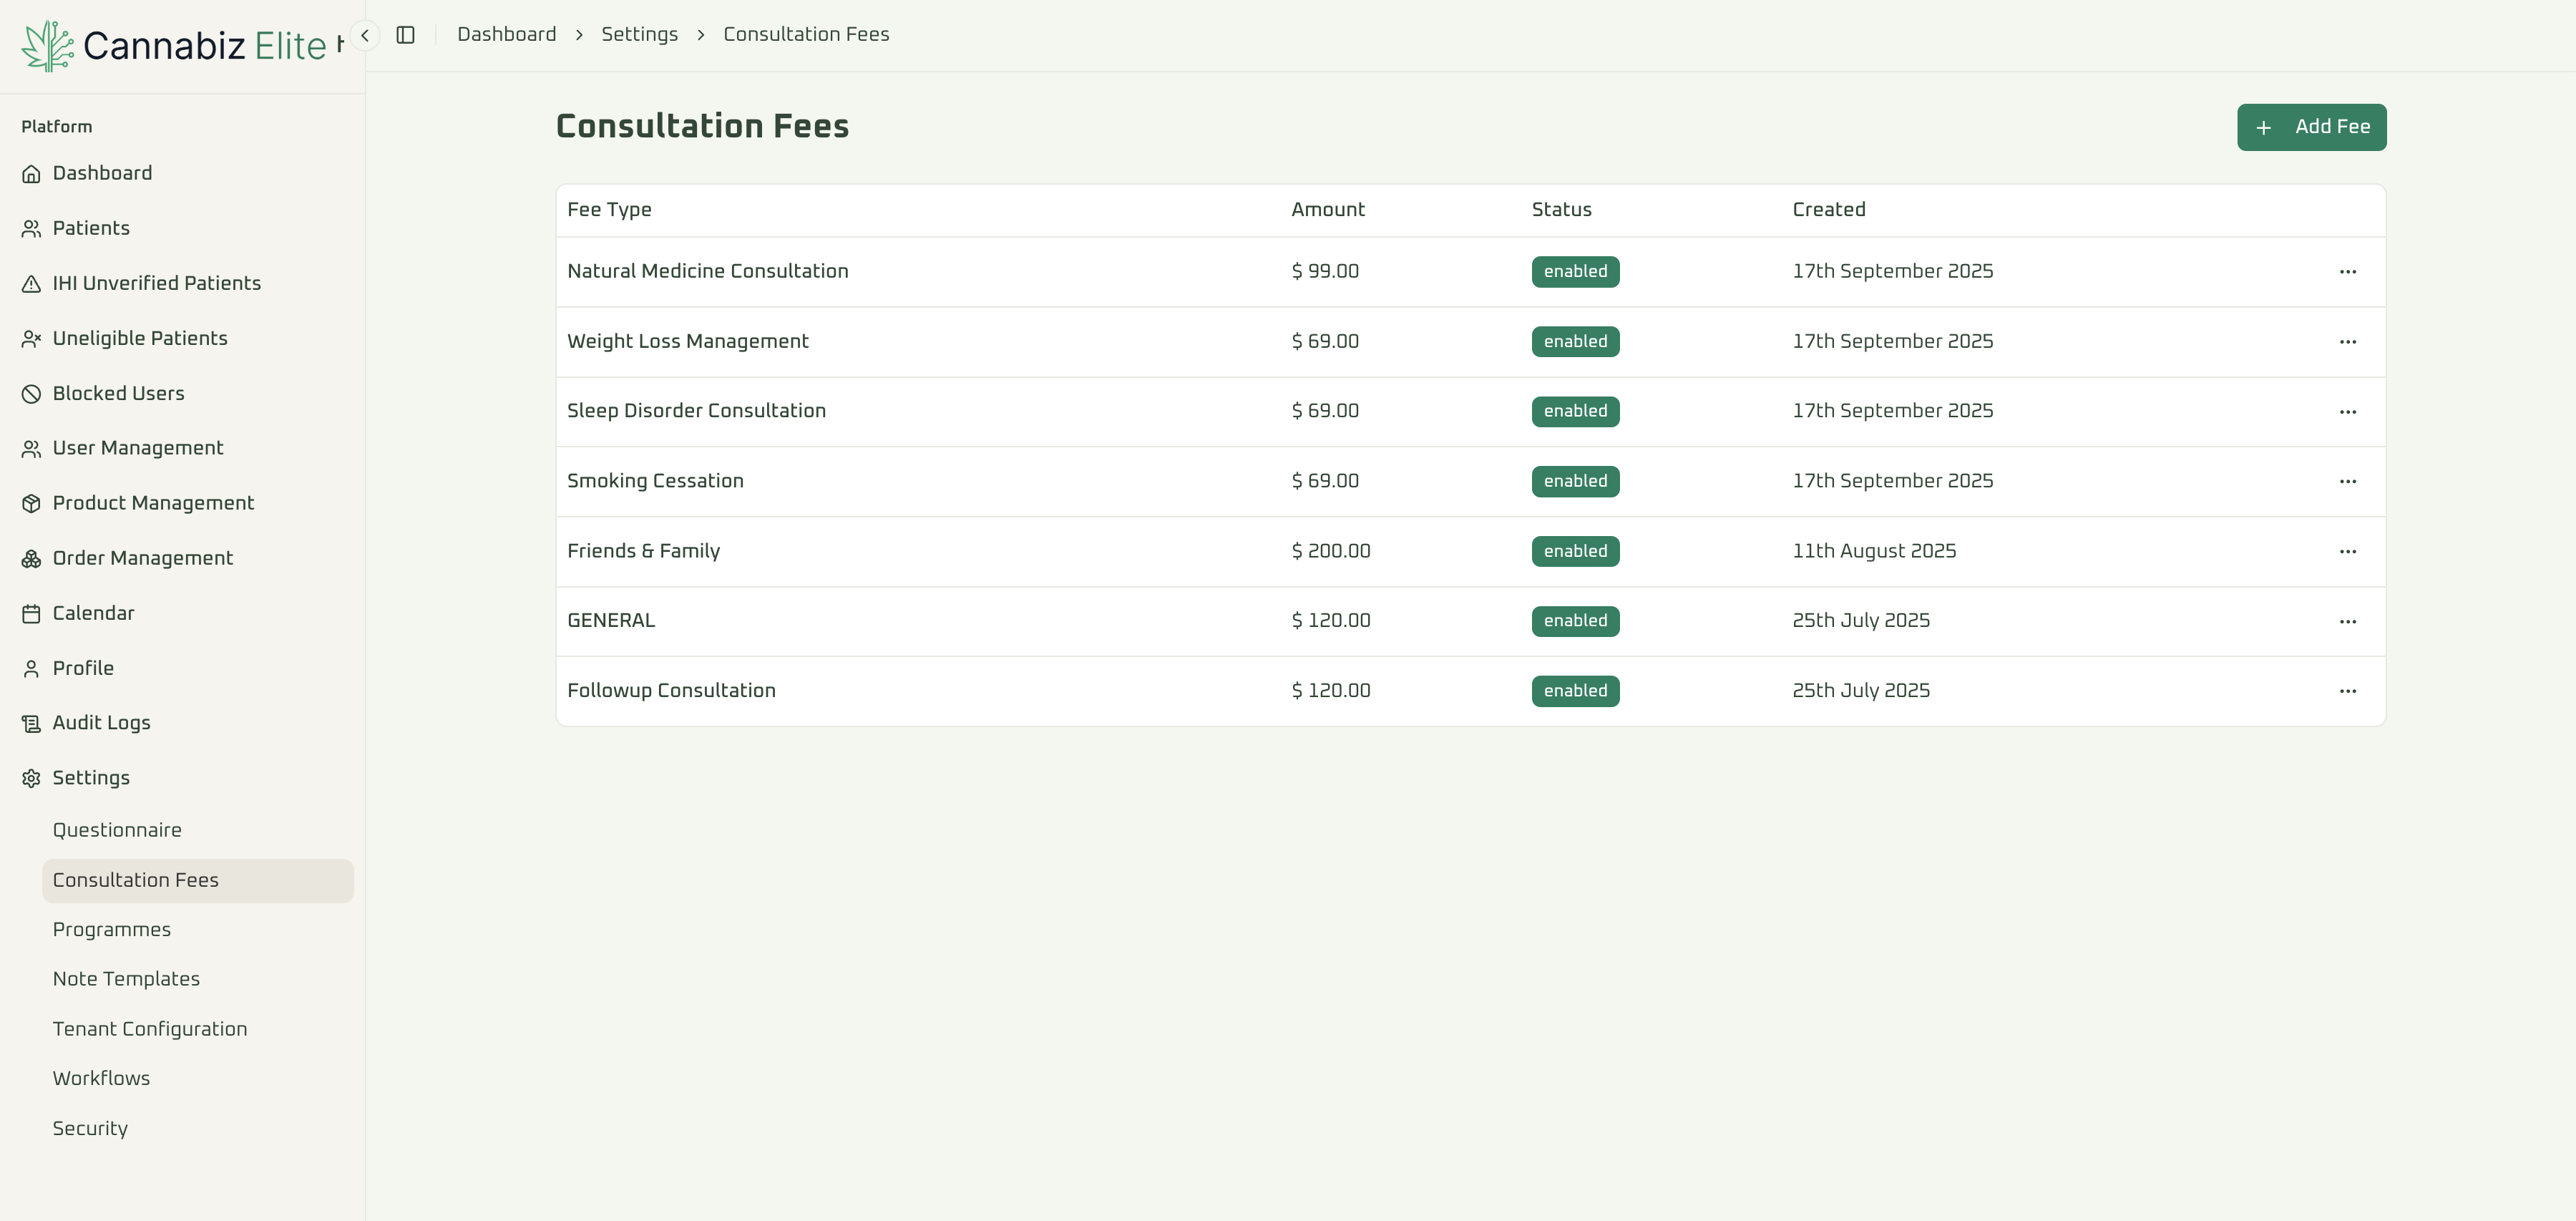Toggle enabled badge for Followup Consultation
Image resolution: width=2576 pixels, height=1221 pixels.
click(1575, 690)
